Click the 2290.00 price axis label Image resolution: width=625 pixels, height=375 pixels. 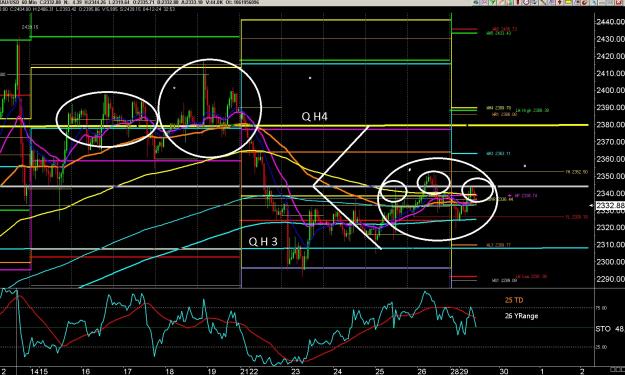tap(610, 279)
